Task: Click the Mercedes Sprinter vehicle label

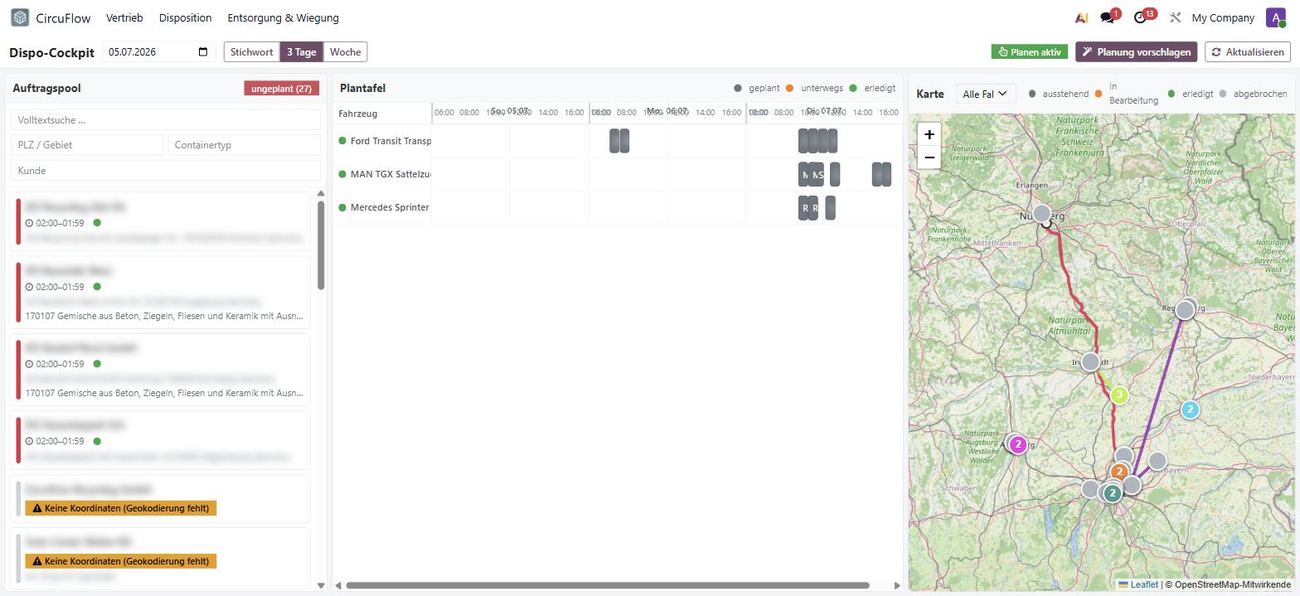Action: tap(389, 207)
